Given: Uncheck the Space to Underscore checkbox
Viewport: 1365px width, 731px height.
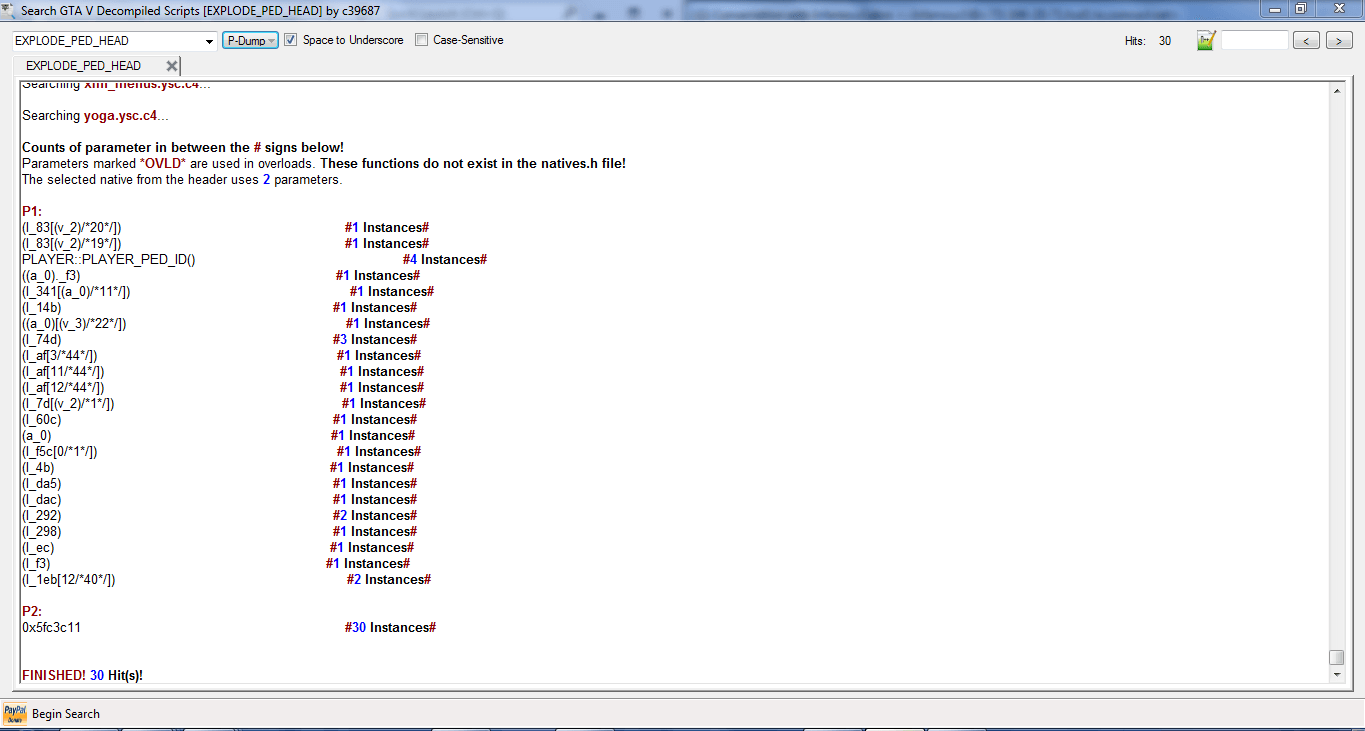Looking at the screenshot, I should (x=291, y=40).
